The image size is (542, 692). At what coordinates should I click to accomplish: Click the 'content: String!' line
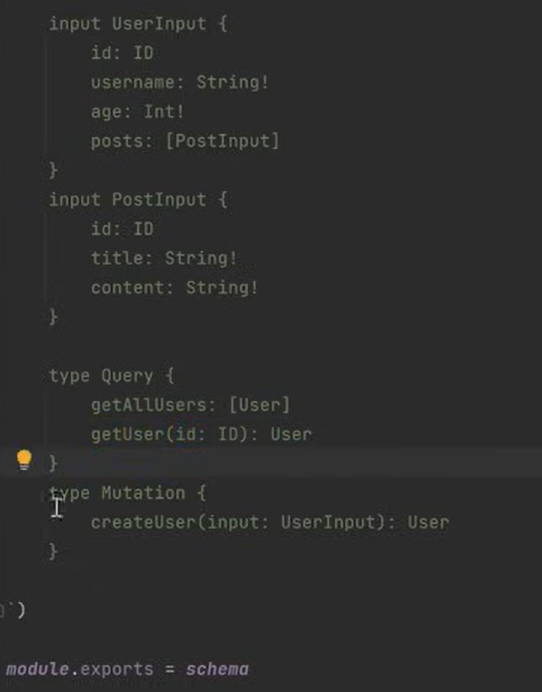point(174,288)
